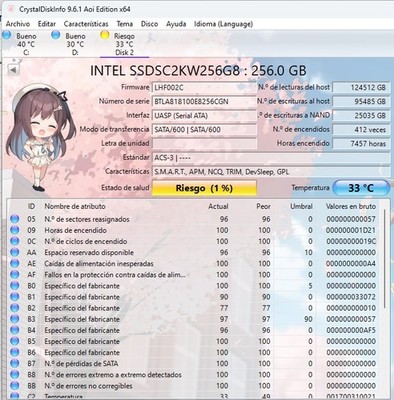Click the status dot for attribute AE
This screenshot has height=400, width=394.
pos(14,263)
